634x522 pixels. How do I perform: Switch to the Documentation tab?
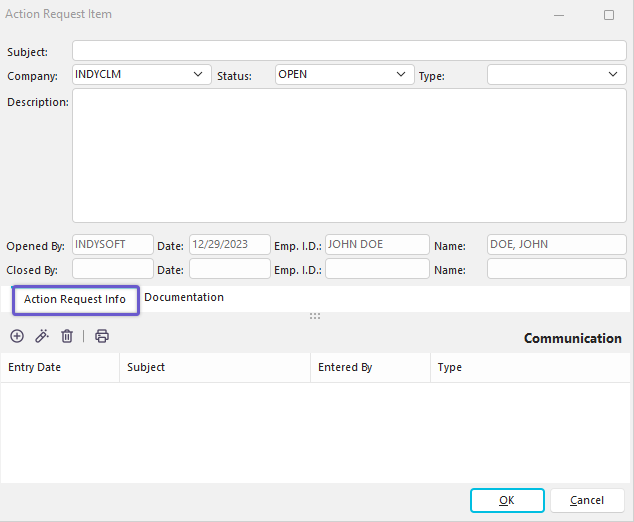(184, 298)
